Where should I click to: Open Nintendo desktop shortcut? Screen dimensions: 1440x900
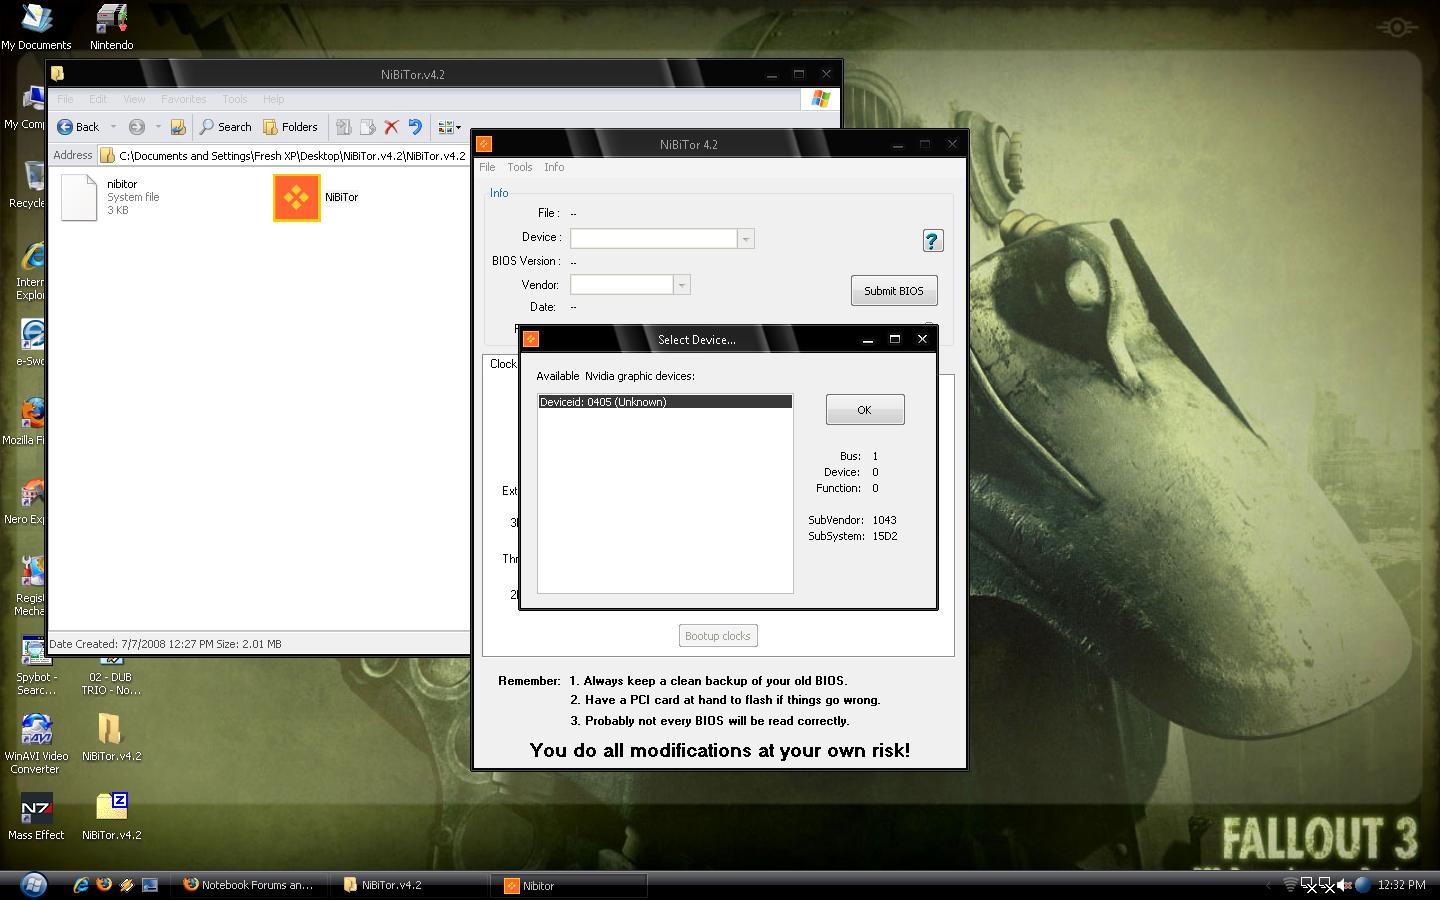pyautogui.click(x=111, y=27)
